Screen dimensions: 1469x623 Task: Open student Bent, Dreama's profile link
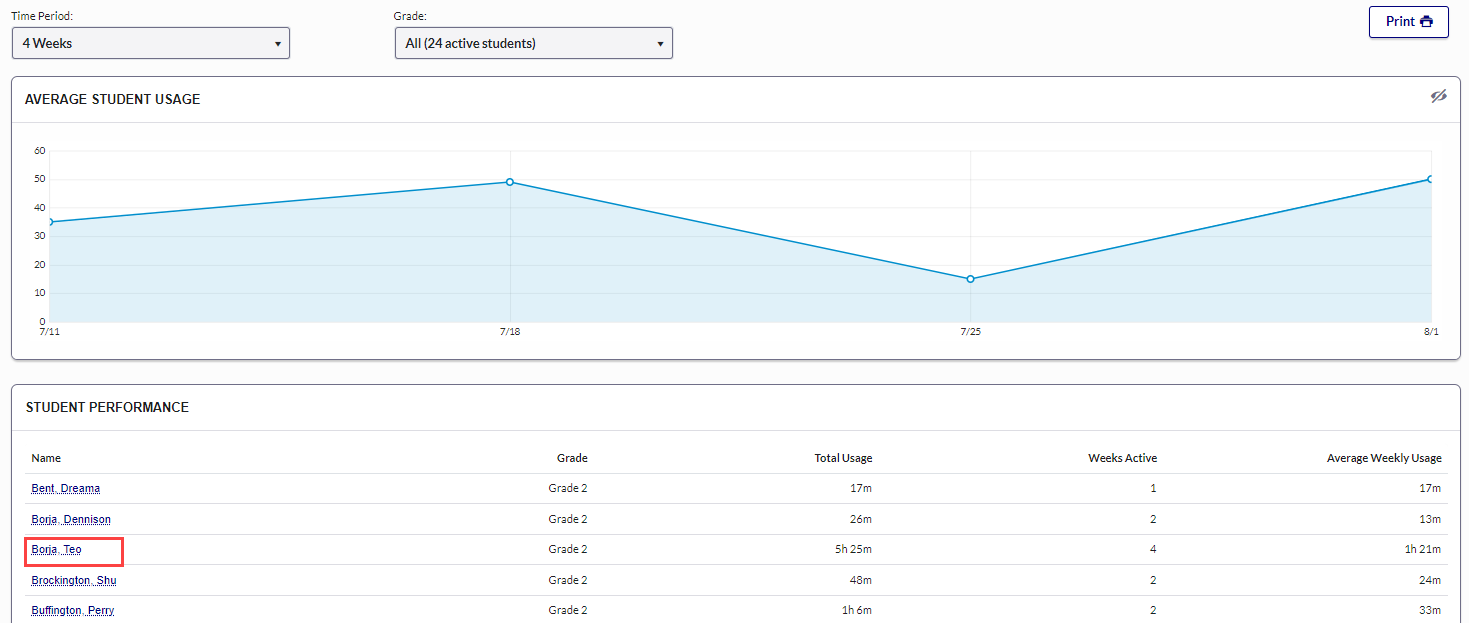coord(65,489)
